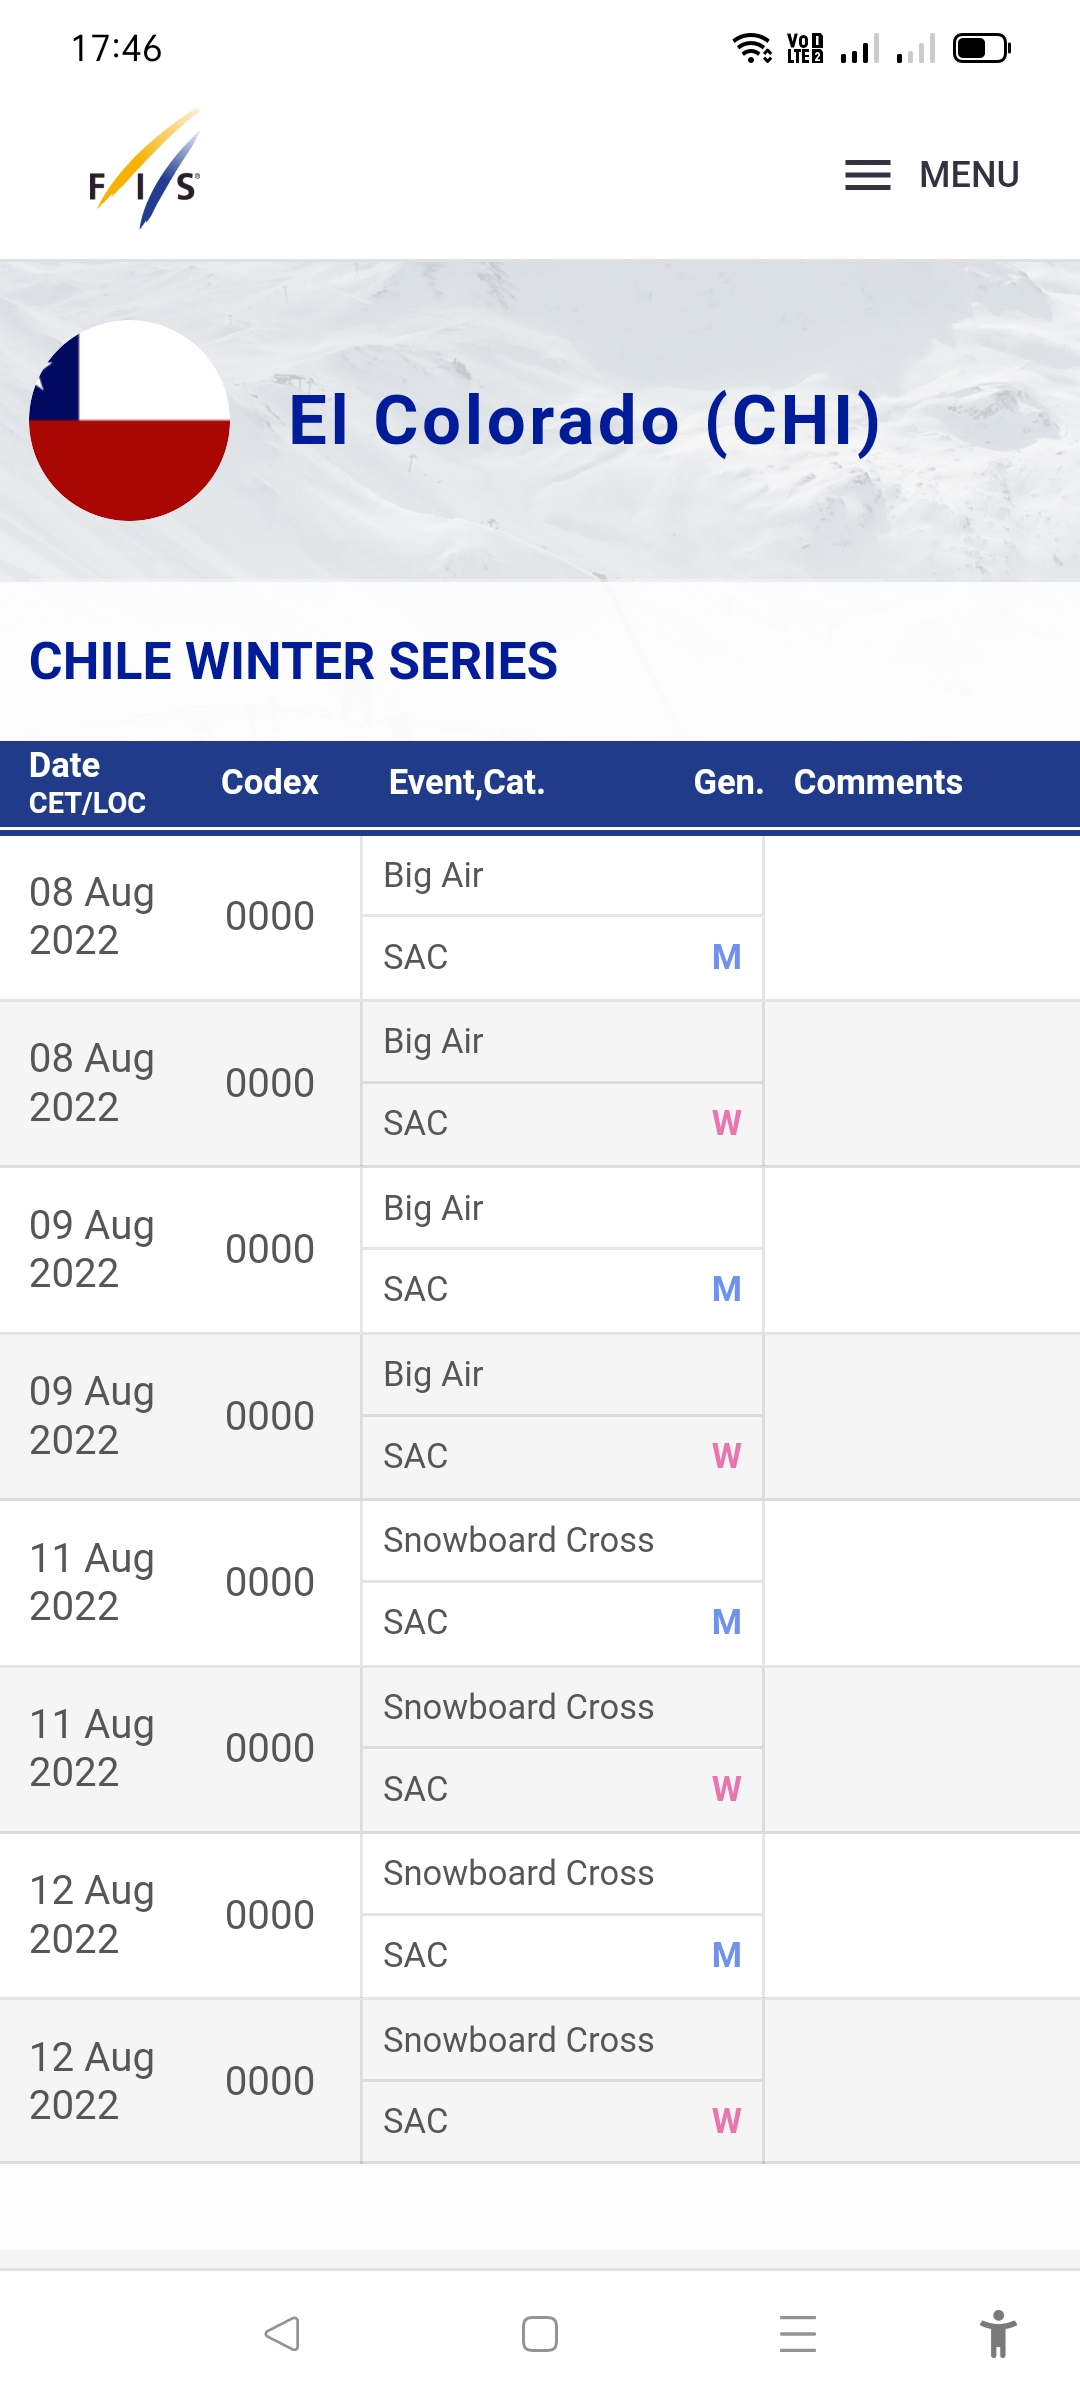Tap the FIS logo
The image size is (1080, 2400).
pyautogui.click(x=145, y=172)
